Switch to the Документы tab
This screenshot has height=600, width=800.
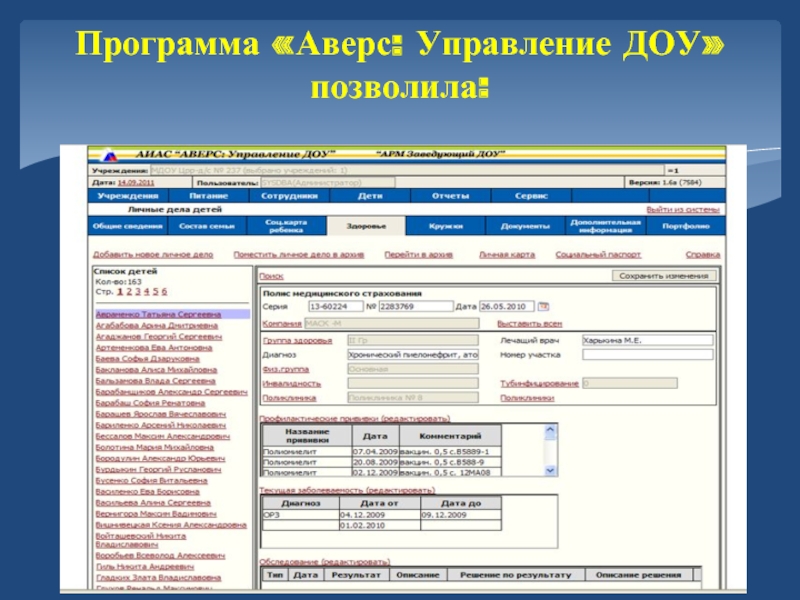526,226
